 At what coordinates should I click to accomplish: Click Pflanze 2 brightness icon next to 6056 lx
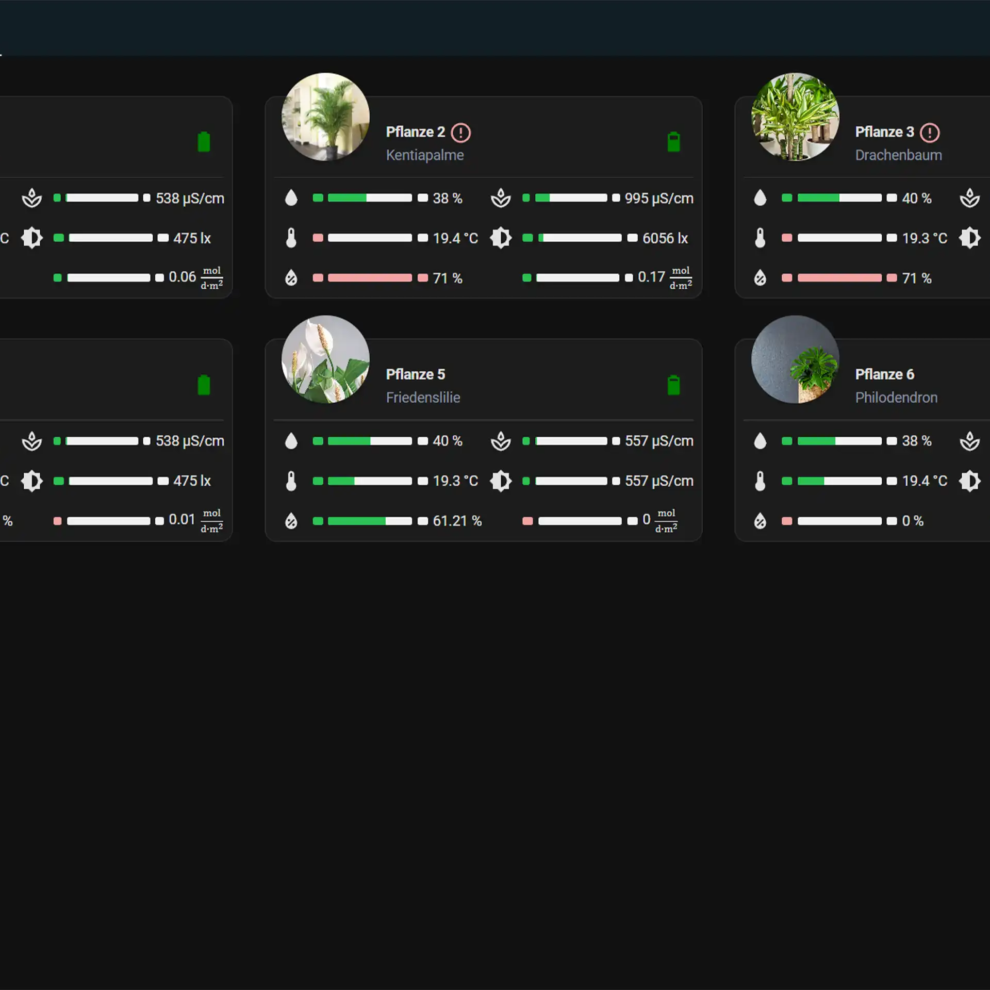501,238
